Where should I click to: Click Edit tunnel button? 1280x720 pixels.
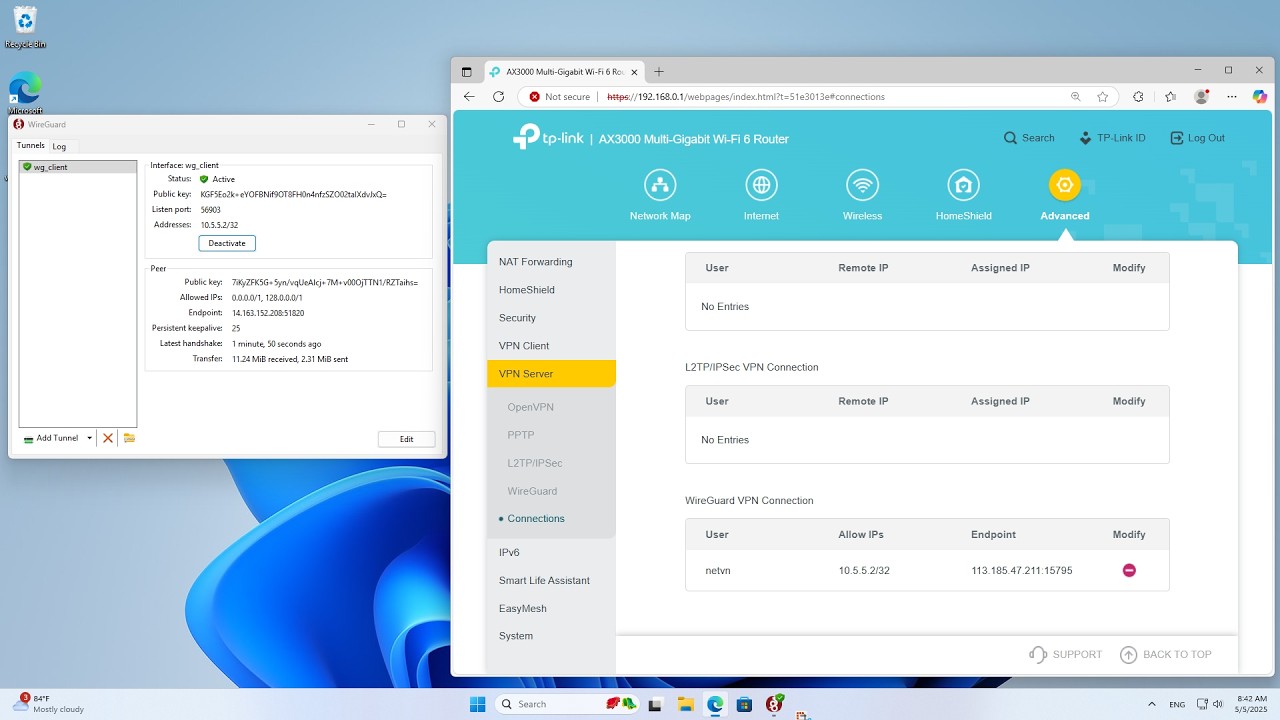pos(406,439)
